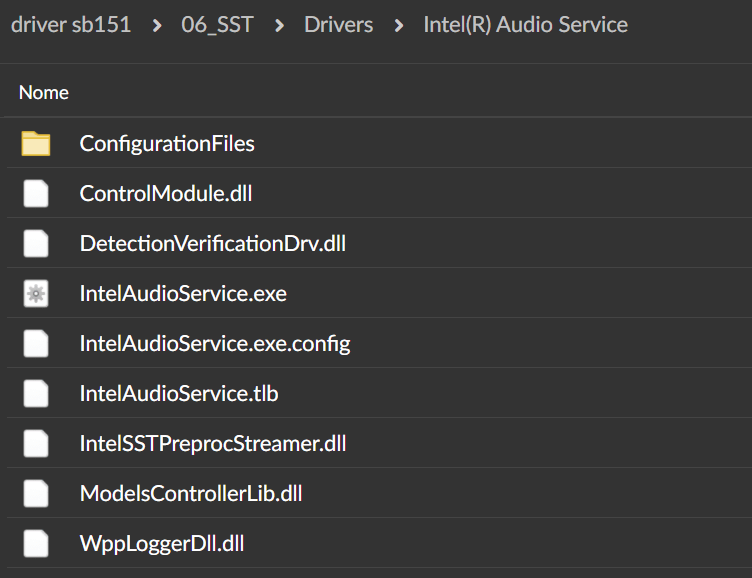
Task: Expand chevron after driver sb151 breadcrumb
Action: tap(158, 24)
